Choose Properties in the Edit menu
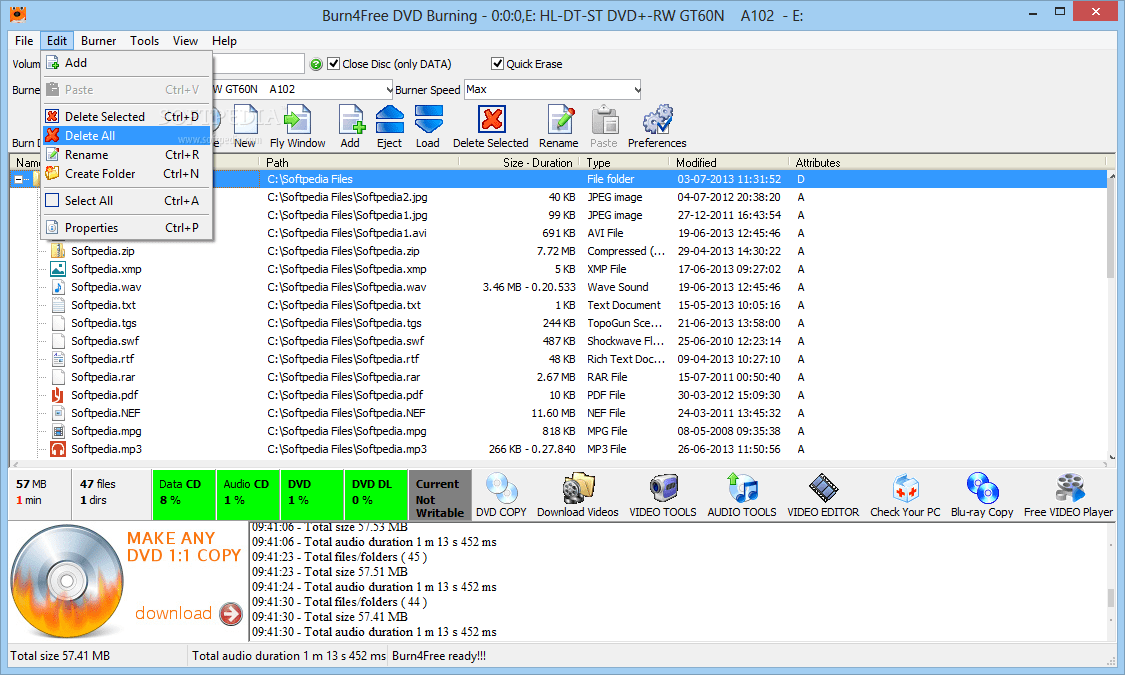Image resolution: width=1125 pixels, height=675 pixels. pos(127,227)
